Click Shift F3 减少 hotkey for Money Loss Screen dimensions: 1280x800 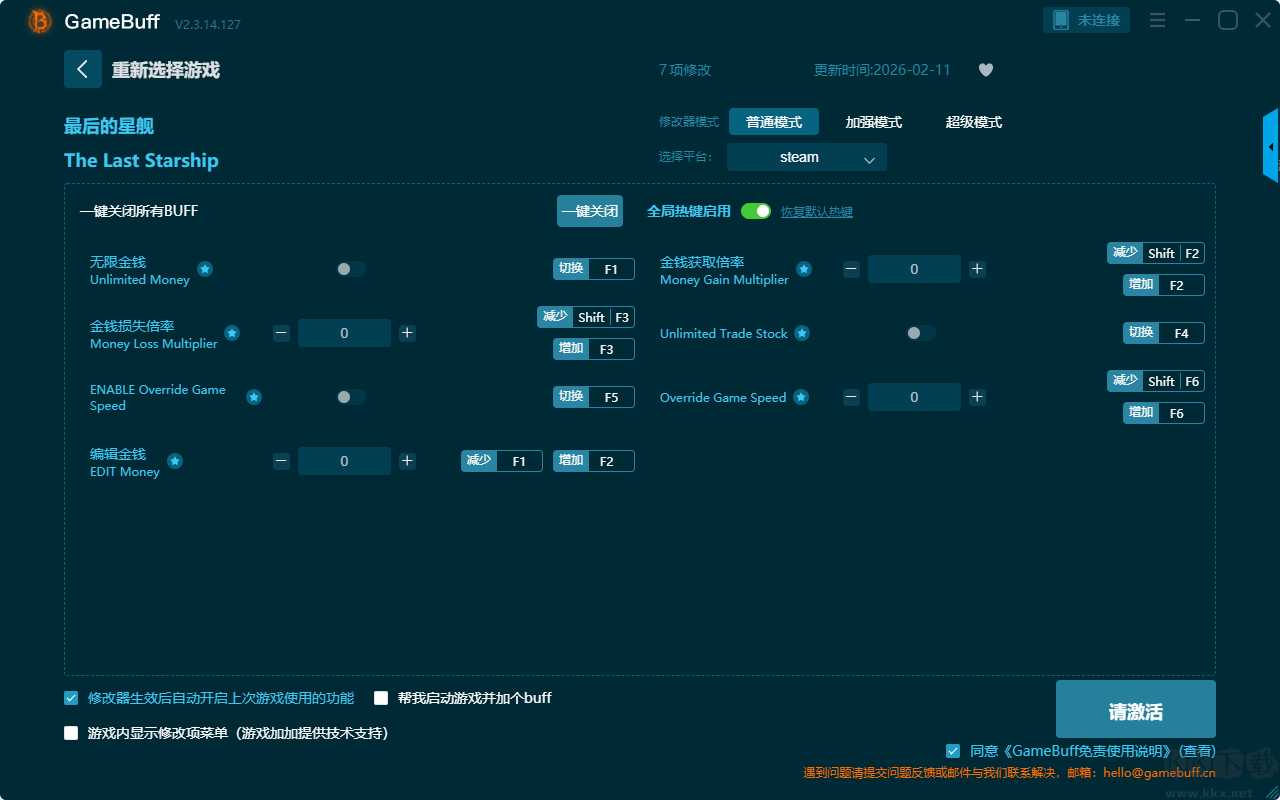click(586, 317)
